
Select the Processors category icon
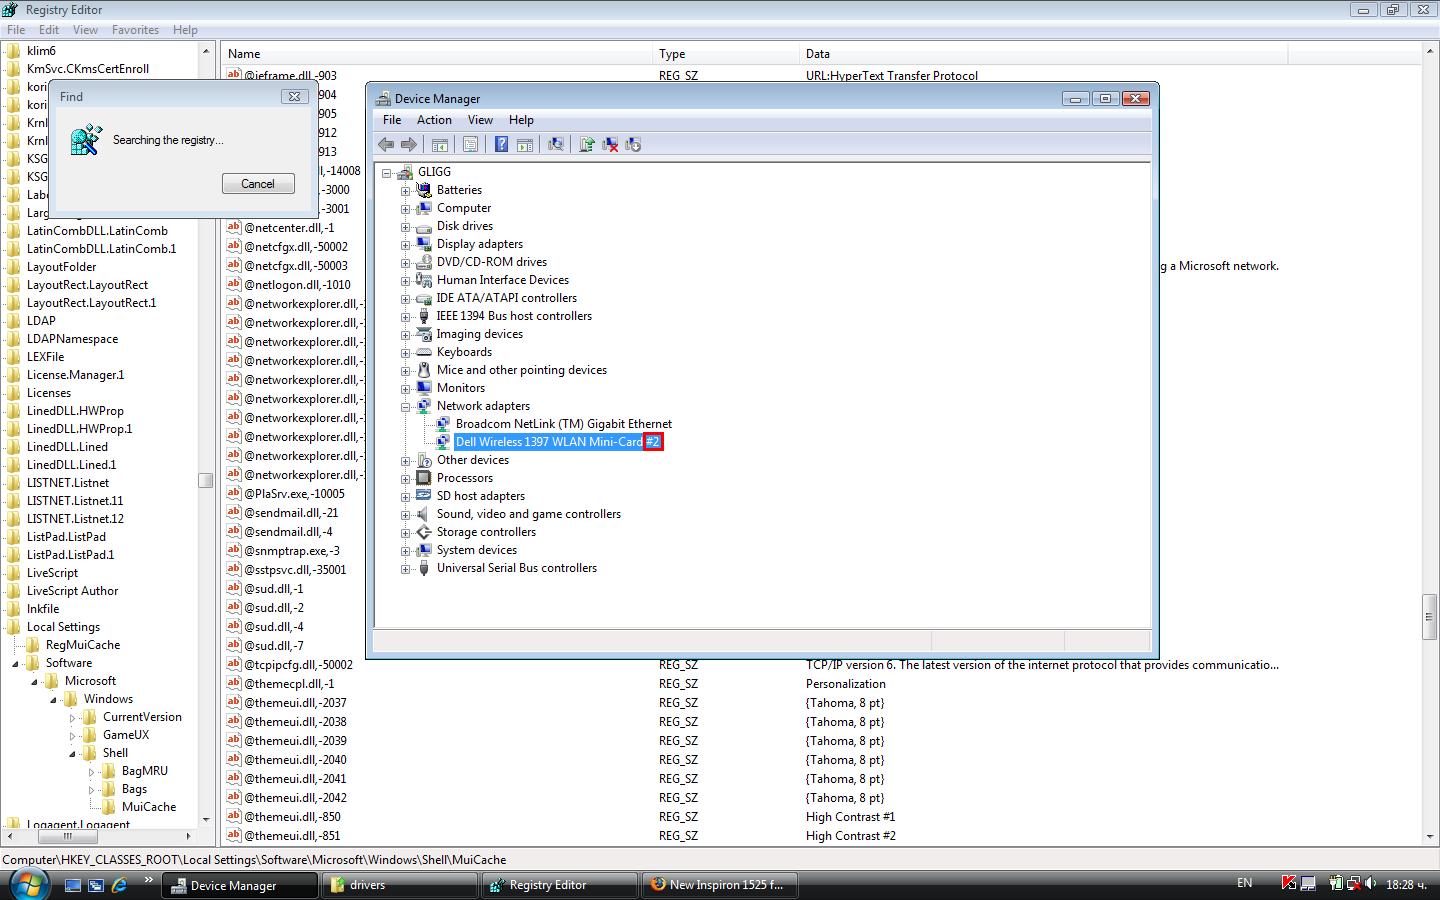point(424,478)
